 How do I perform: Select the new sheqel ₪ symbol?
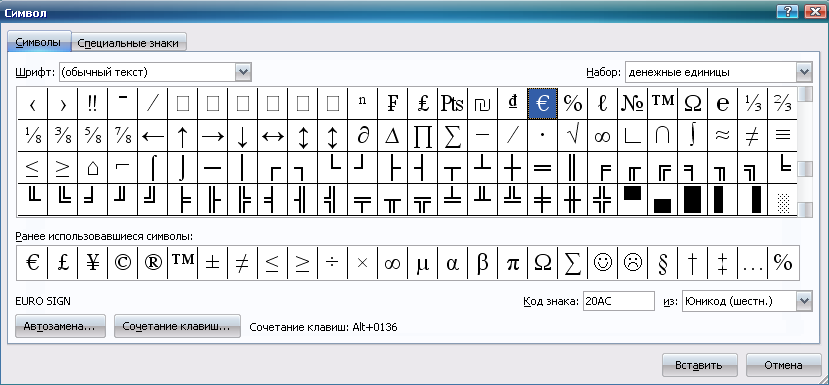[x=482, y=104]
